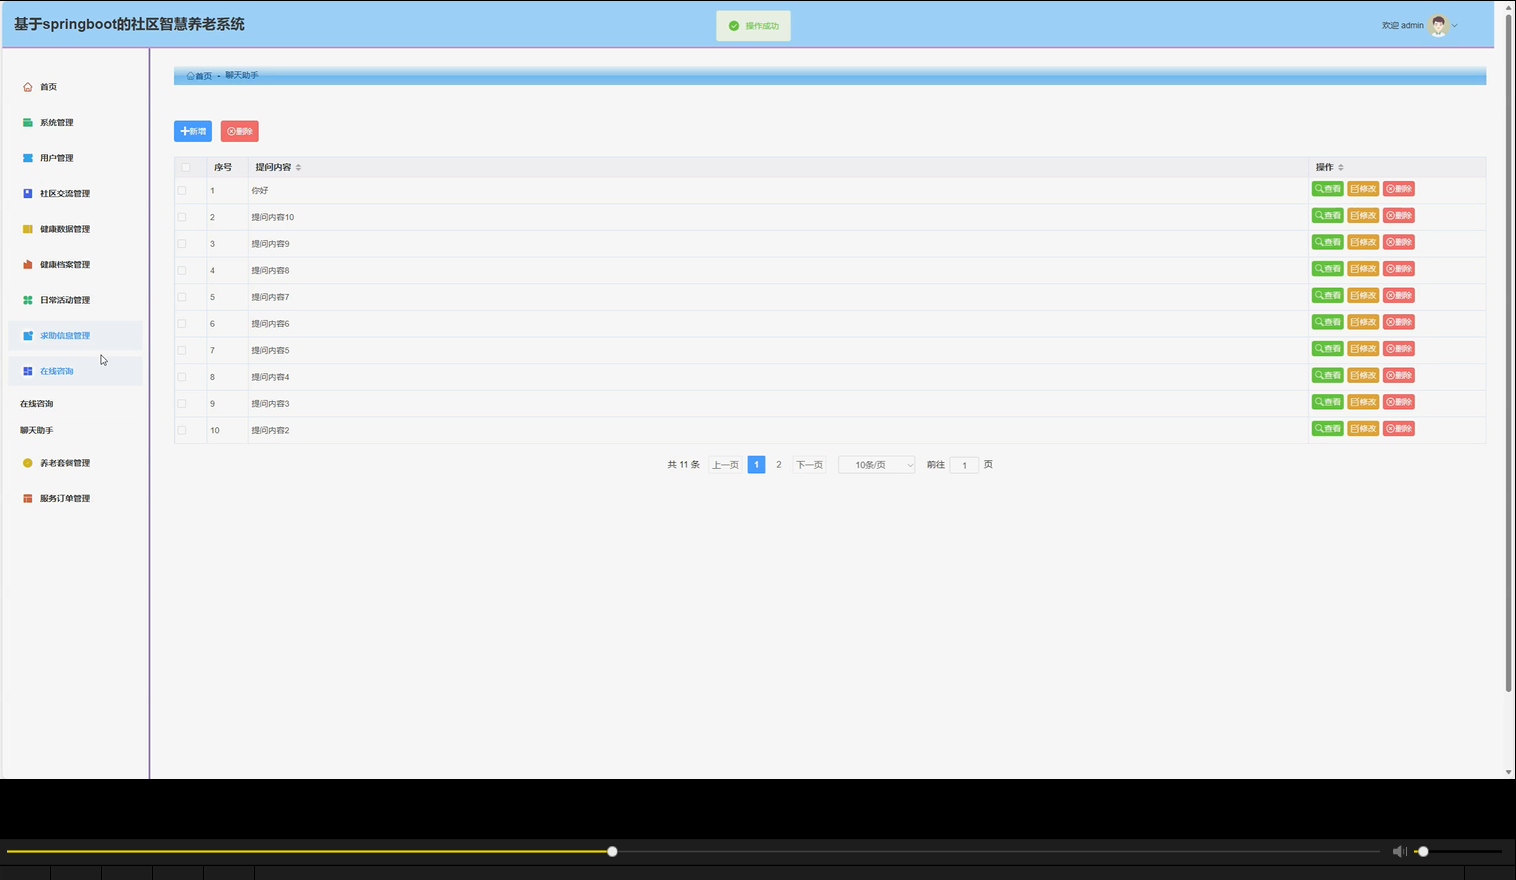Collapse the 在线咨询 parent menu
The height and width of the screenshot is (880, 1516).
coord(75,371)
